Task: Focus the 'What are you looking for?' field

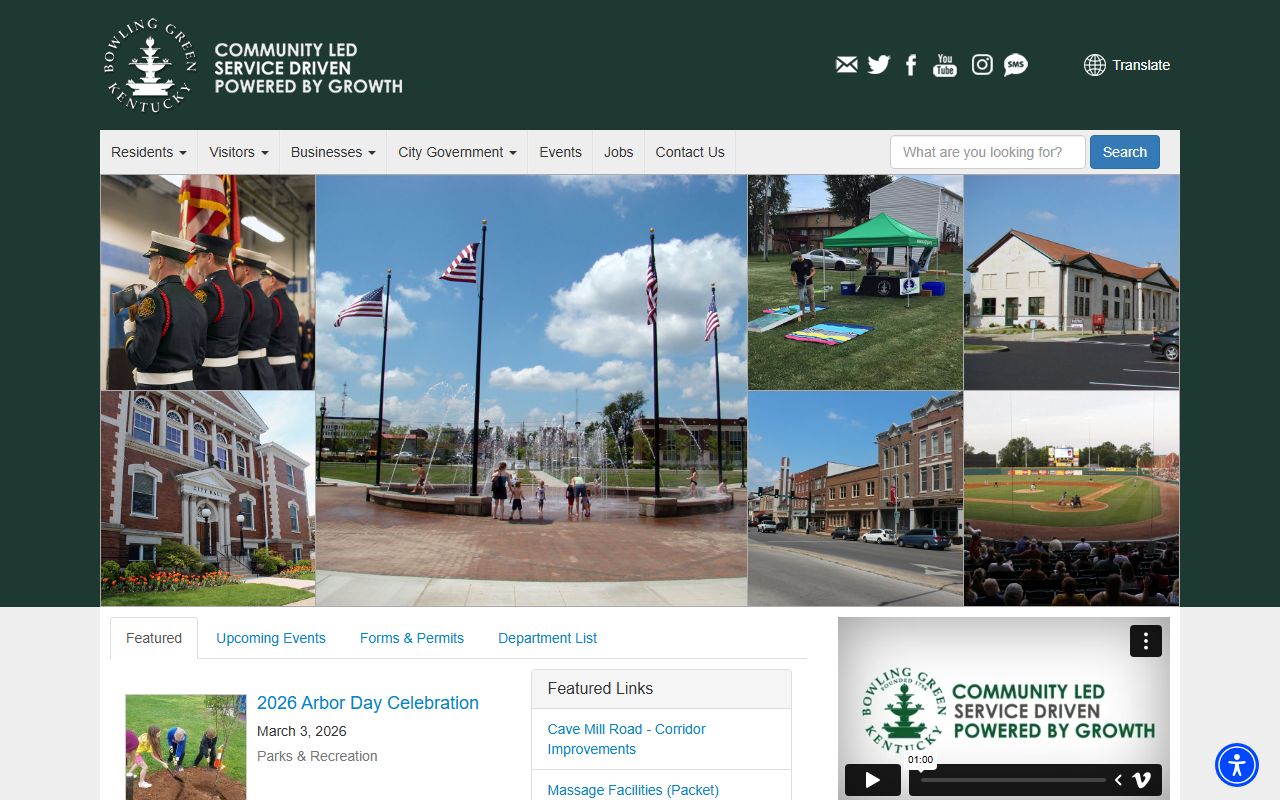Action: pos(988,152)
